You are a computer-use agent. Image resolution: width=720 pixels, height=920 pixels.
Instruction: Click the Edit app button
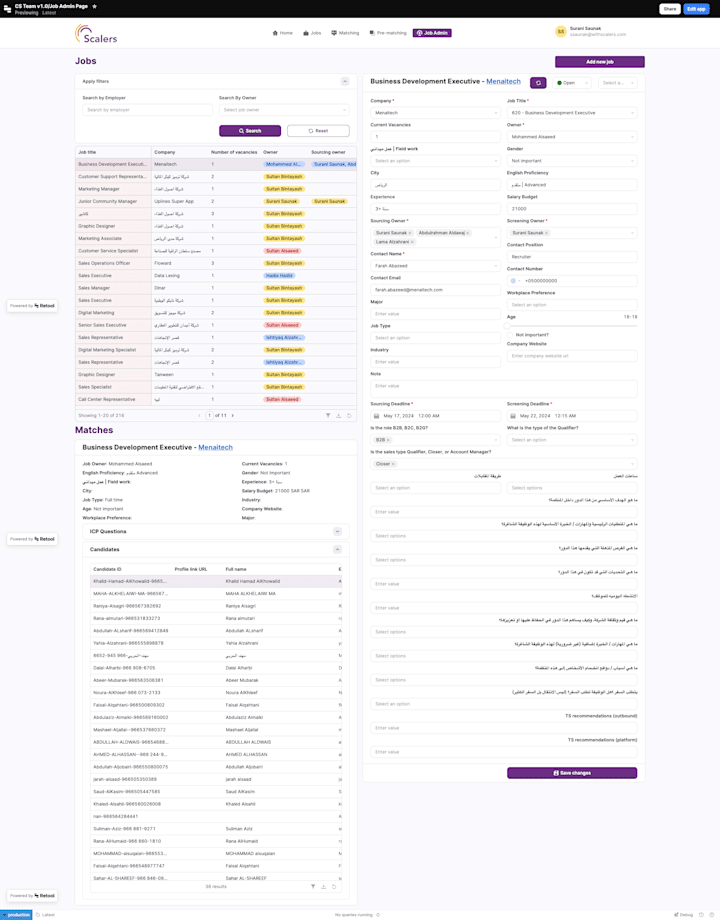click(x=697, y=9)
